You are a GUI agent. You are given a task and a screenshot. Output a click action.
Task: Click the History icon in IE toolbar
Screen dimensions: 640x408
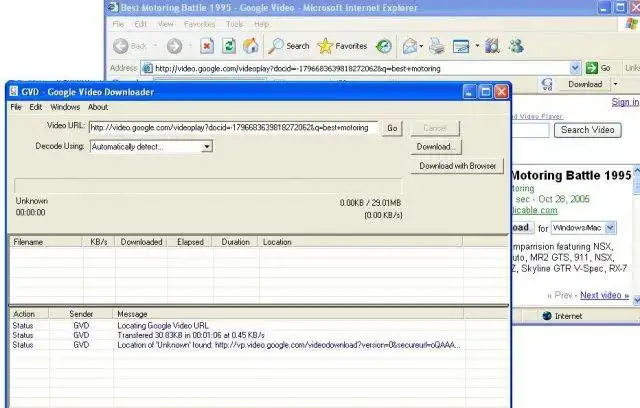(384, 46)
